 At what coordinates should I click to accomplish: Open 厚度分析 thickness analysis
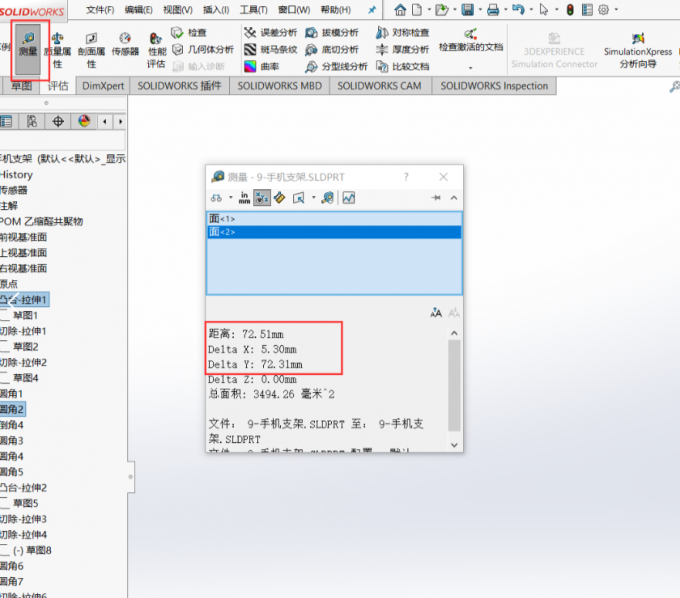pos(402,49)
